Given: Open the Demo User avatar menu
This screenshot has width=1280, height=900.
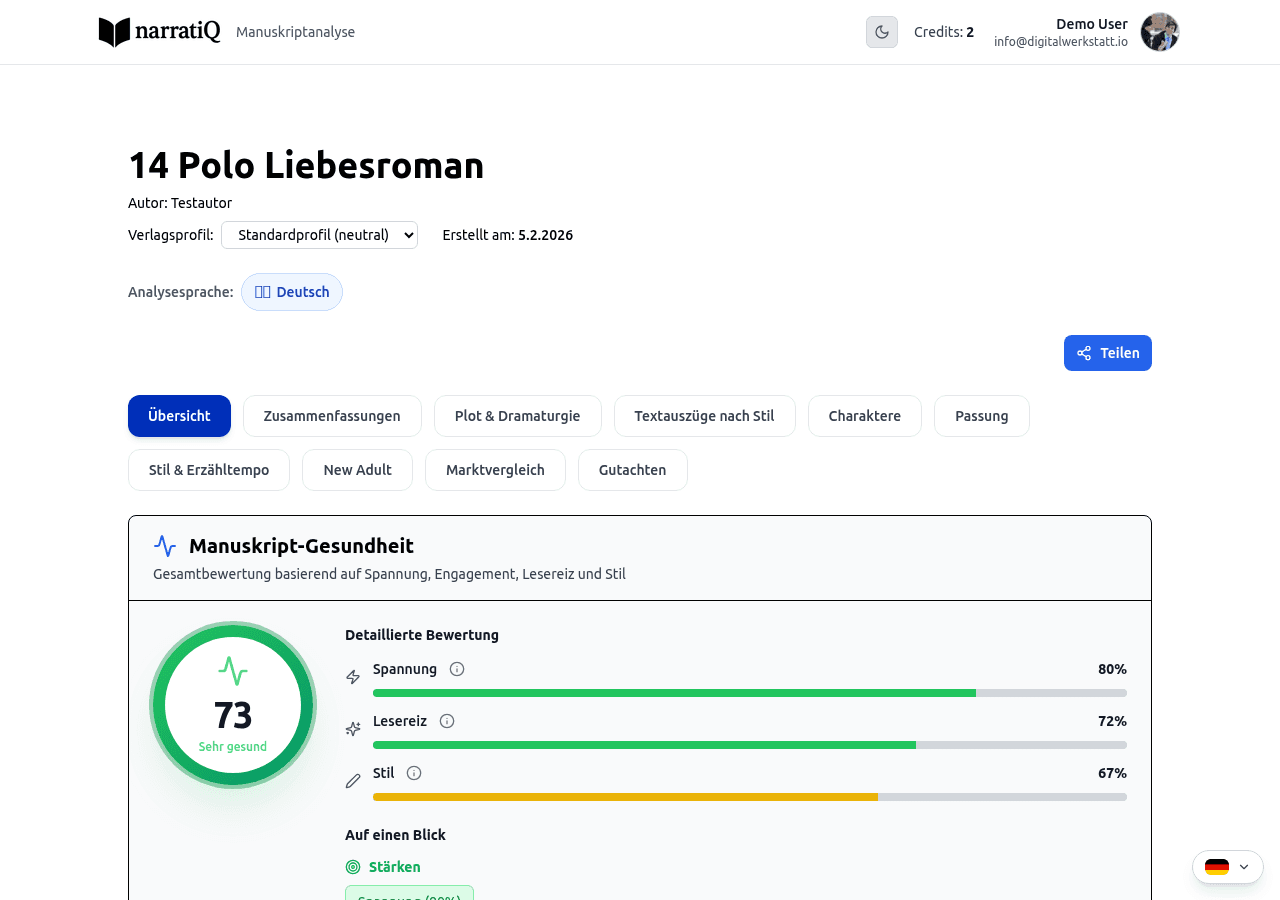Looking at the screenshot, I should click(1160, 32).
